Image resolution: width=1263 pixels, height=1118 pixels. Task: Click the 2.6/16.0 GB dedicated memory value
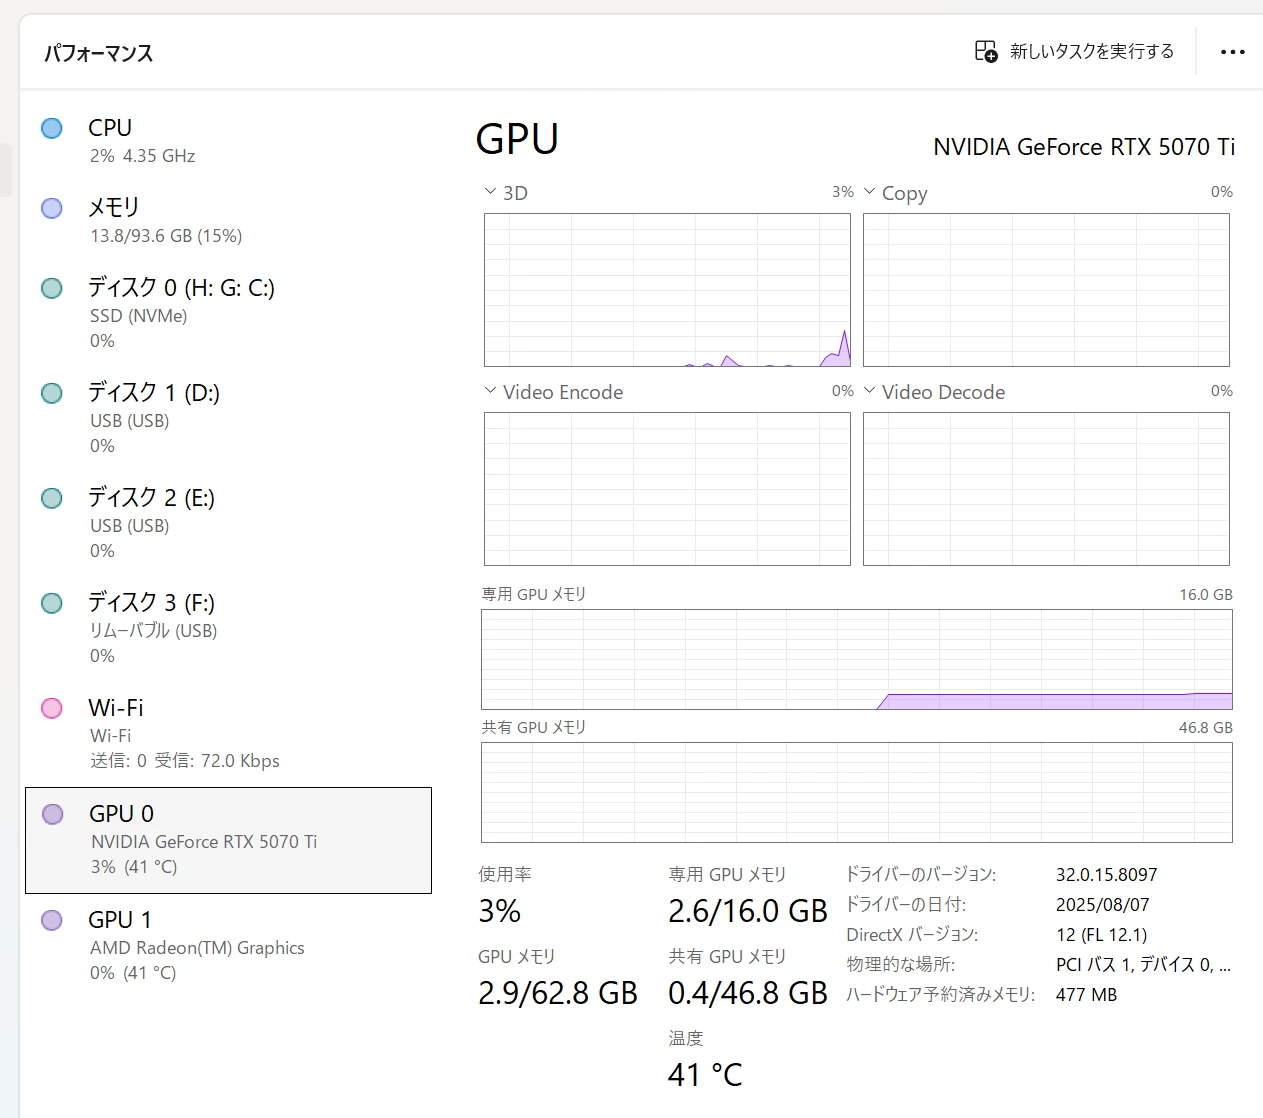point(748,911)
